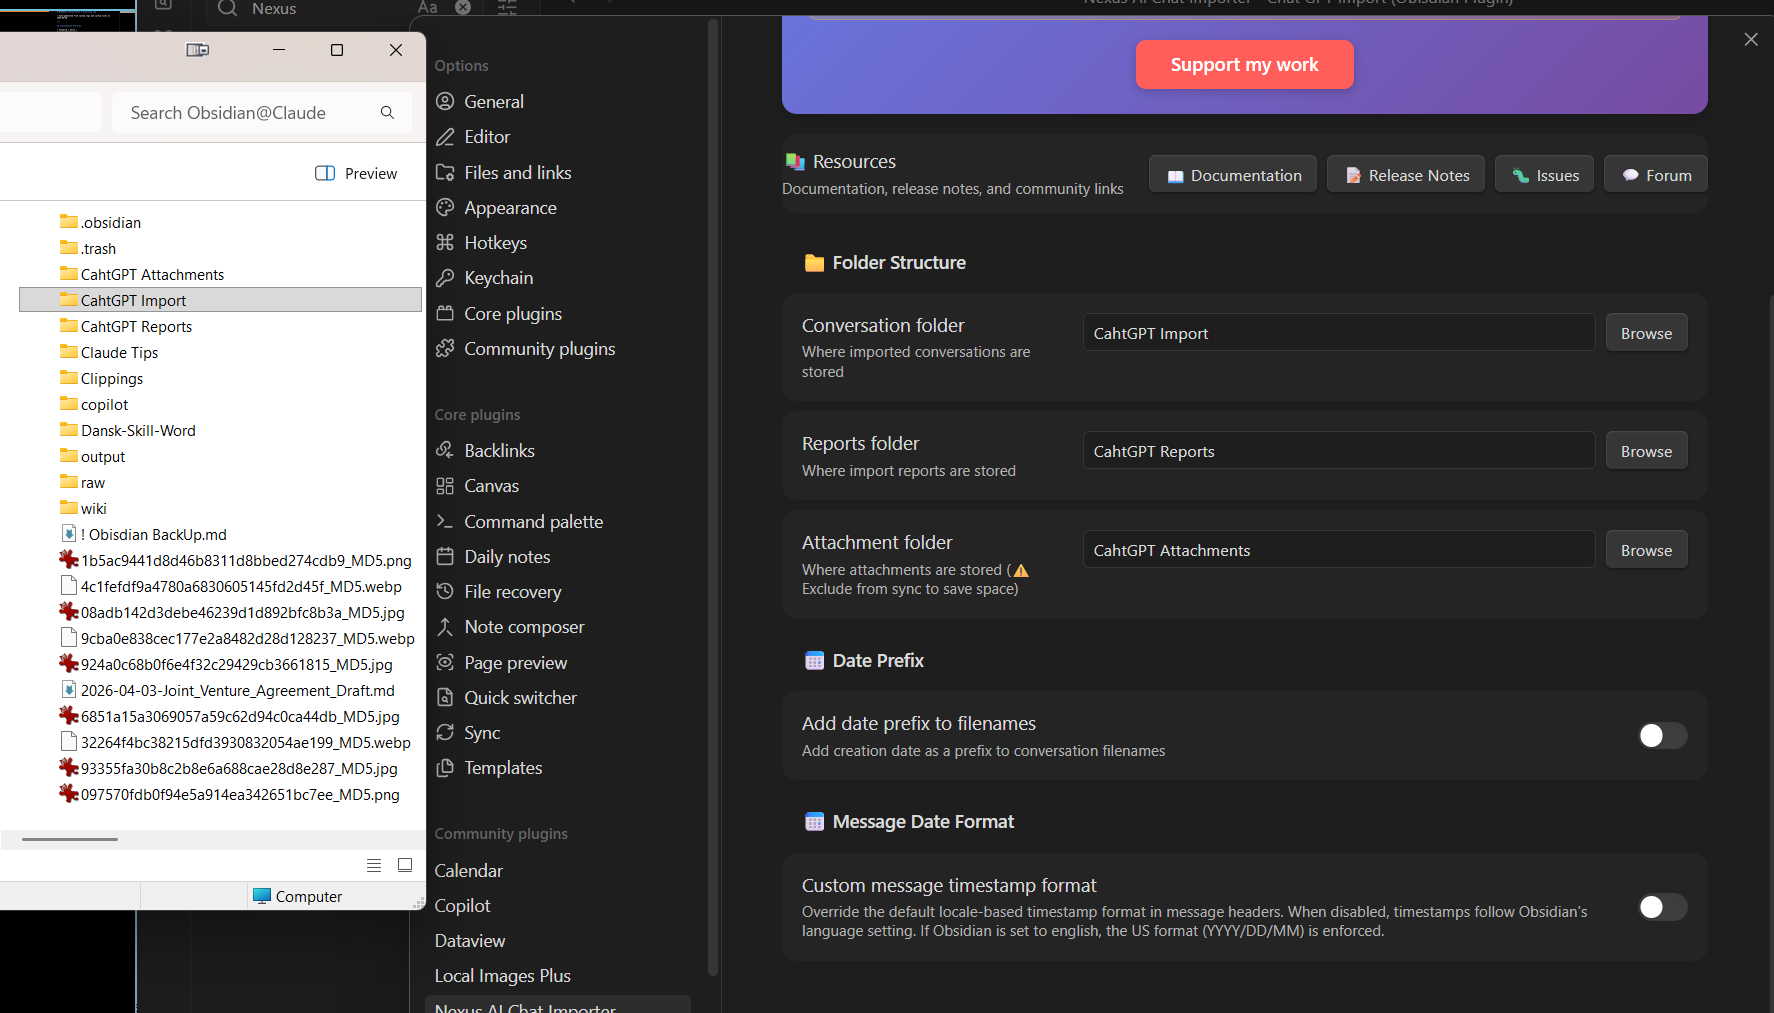Click the Preview pane icon

pos(325,174)
